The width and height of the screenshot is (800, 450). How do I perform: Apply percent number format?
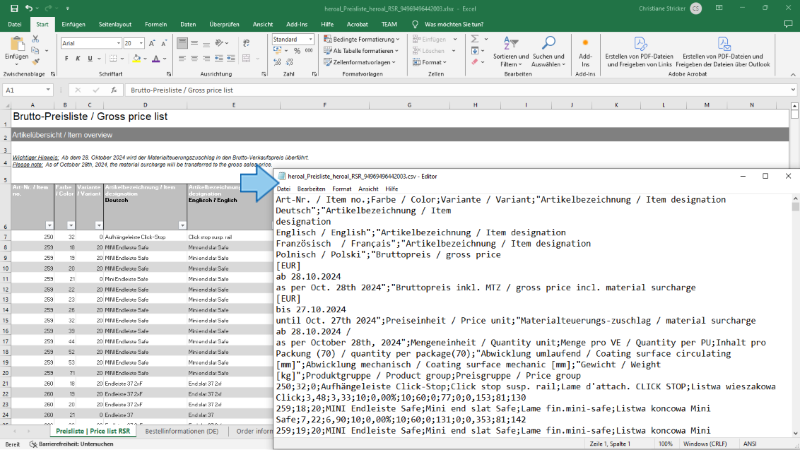pos(297,51)
